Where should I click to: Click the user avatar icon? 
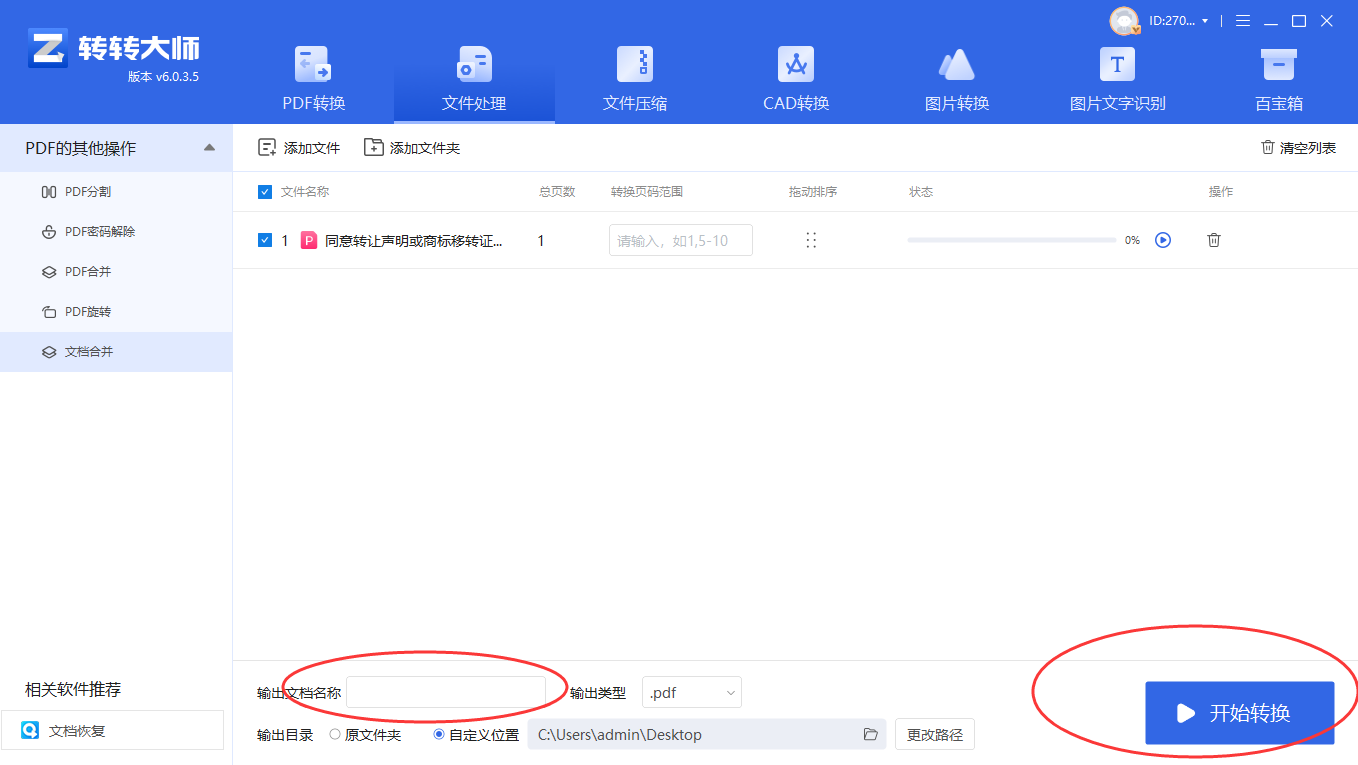1124,21
